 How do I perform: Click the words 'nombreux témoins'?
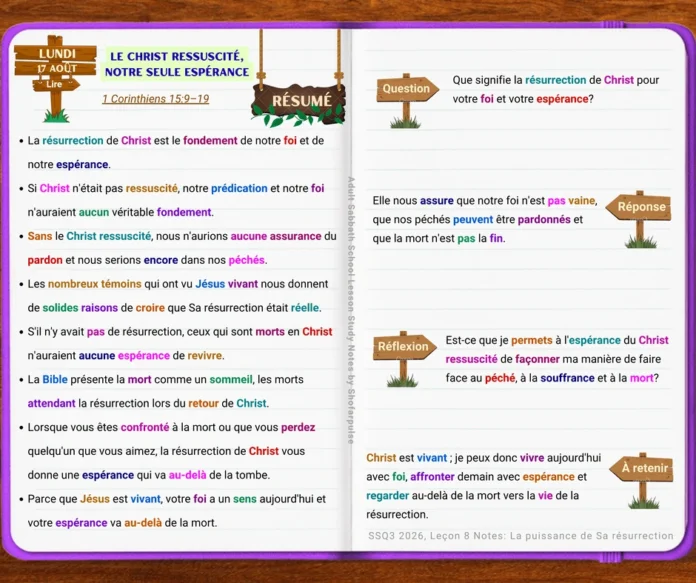point(95,284)
